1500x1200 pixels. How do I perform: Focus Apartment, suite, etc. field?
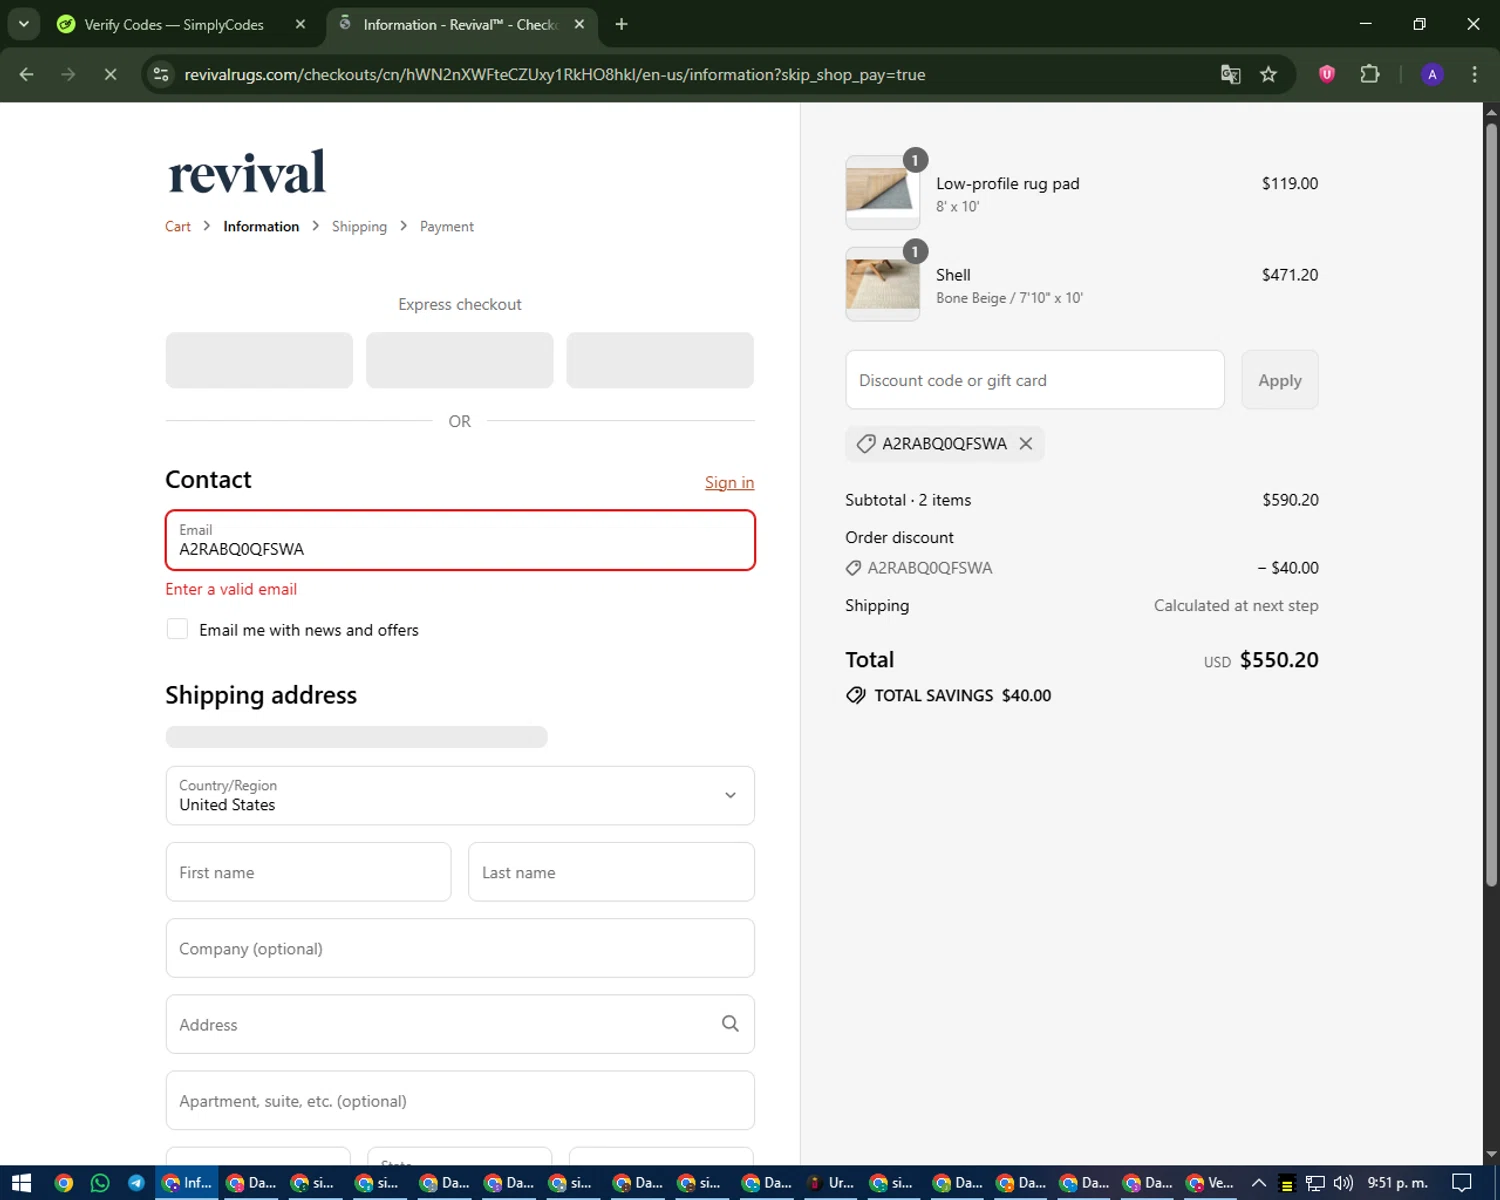click(460, 1101)
